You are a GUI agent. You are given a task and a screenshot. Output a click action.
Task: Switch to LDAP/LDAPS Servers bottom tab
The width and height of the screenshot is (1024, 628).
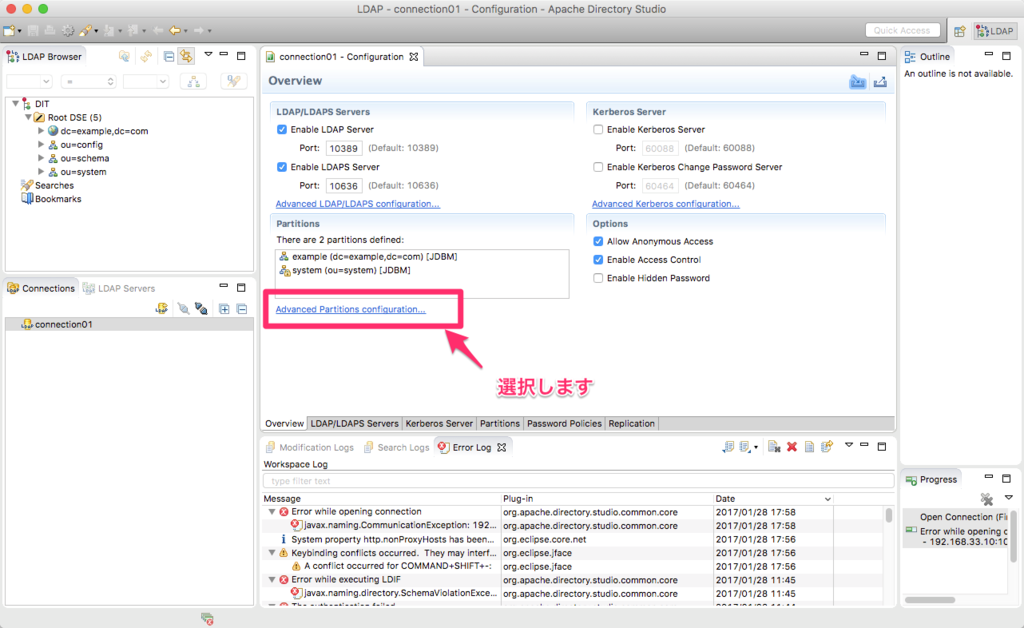[354, 424]
